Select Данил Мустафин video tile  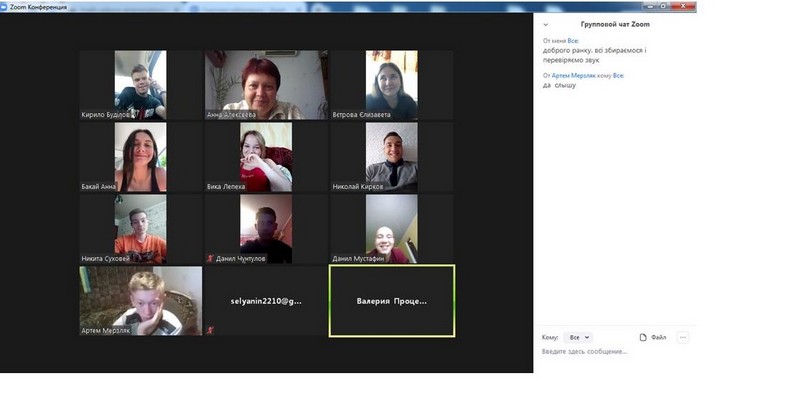pyautogui.click(x=391, y=229)
